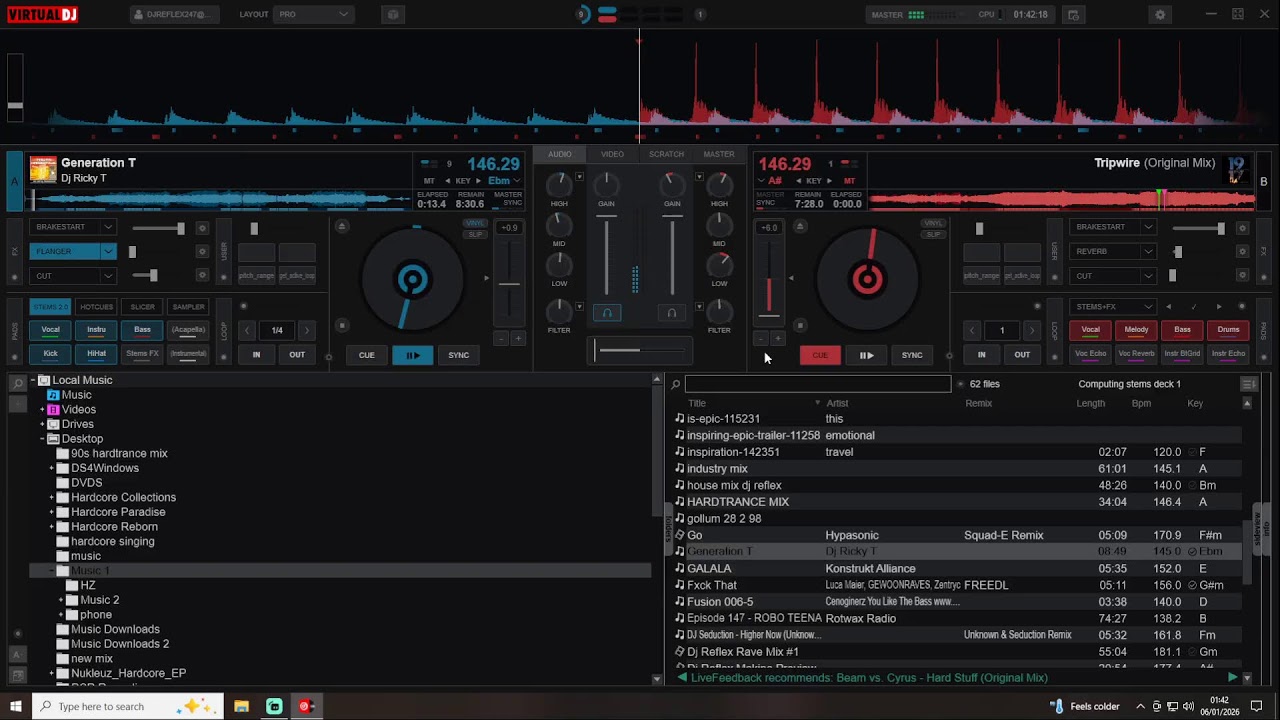Click loop IN button on deck B

point(981,355)
